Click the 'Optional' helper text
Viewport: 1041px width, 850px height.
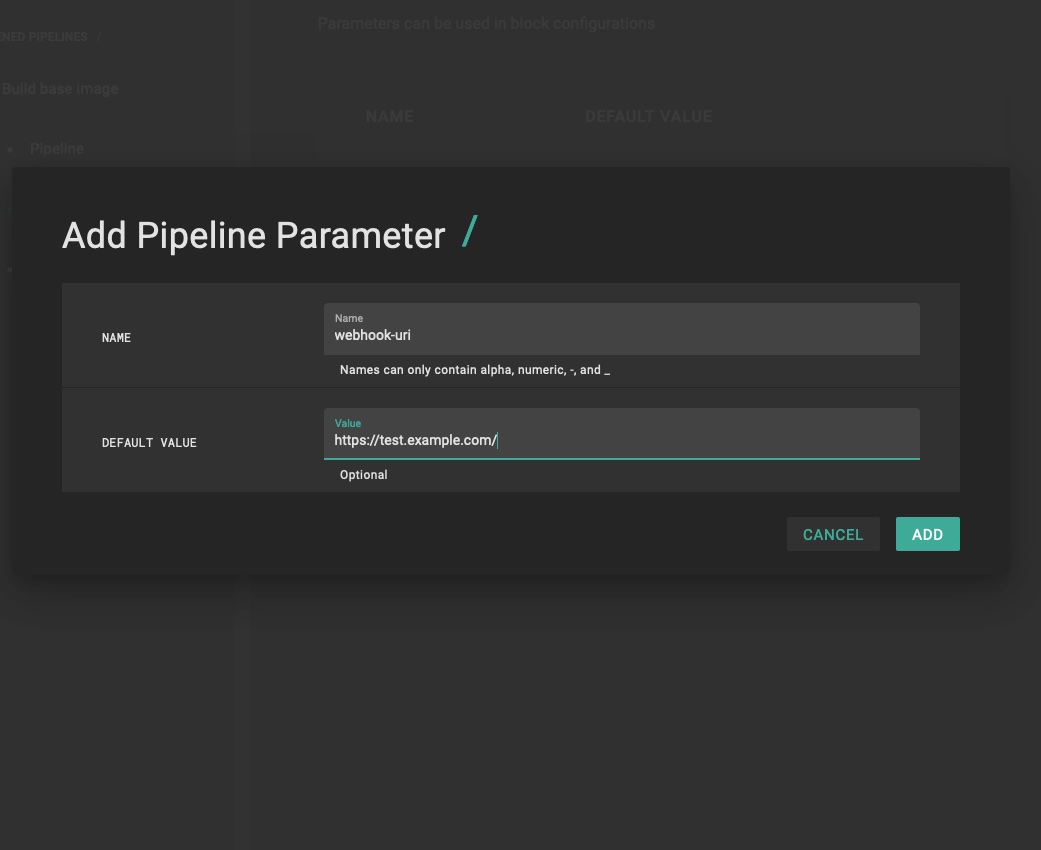(363, 475)
